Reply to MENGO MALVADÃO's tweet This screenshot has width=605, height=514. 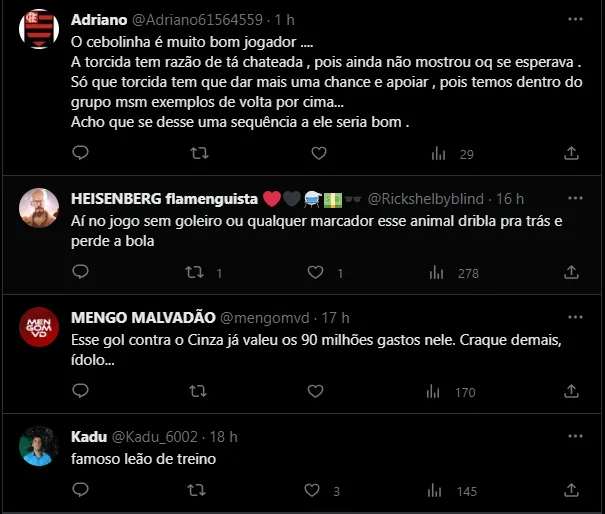tap(81, 392)
